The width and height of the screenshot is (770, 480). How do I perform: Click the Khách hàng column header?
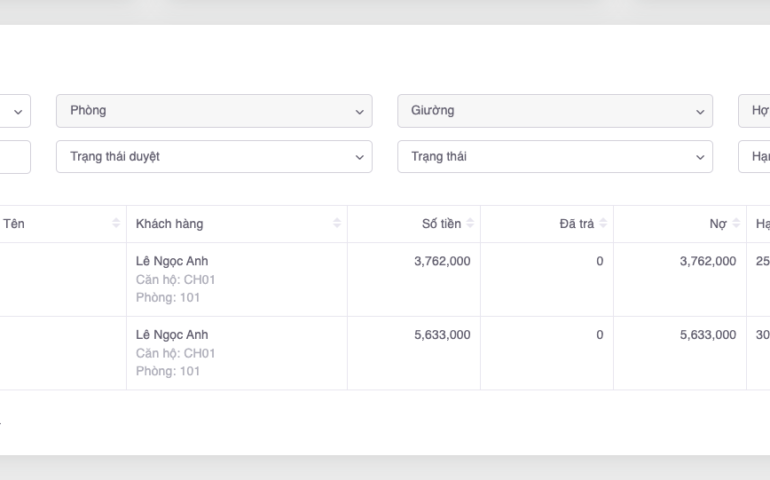[x=170, y=224]
